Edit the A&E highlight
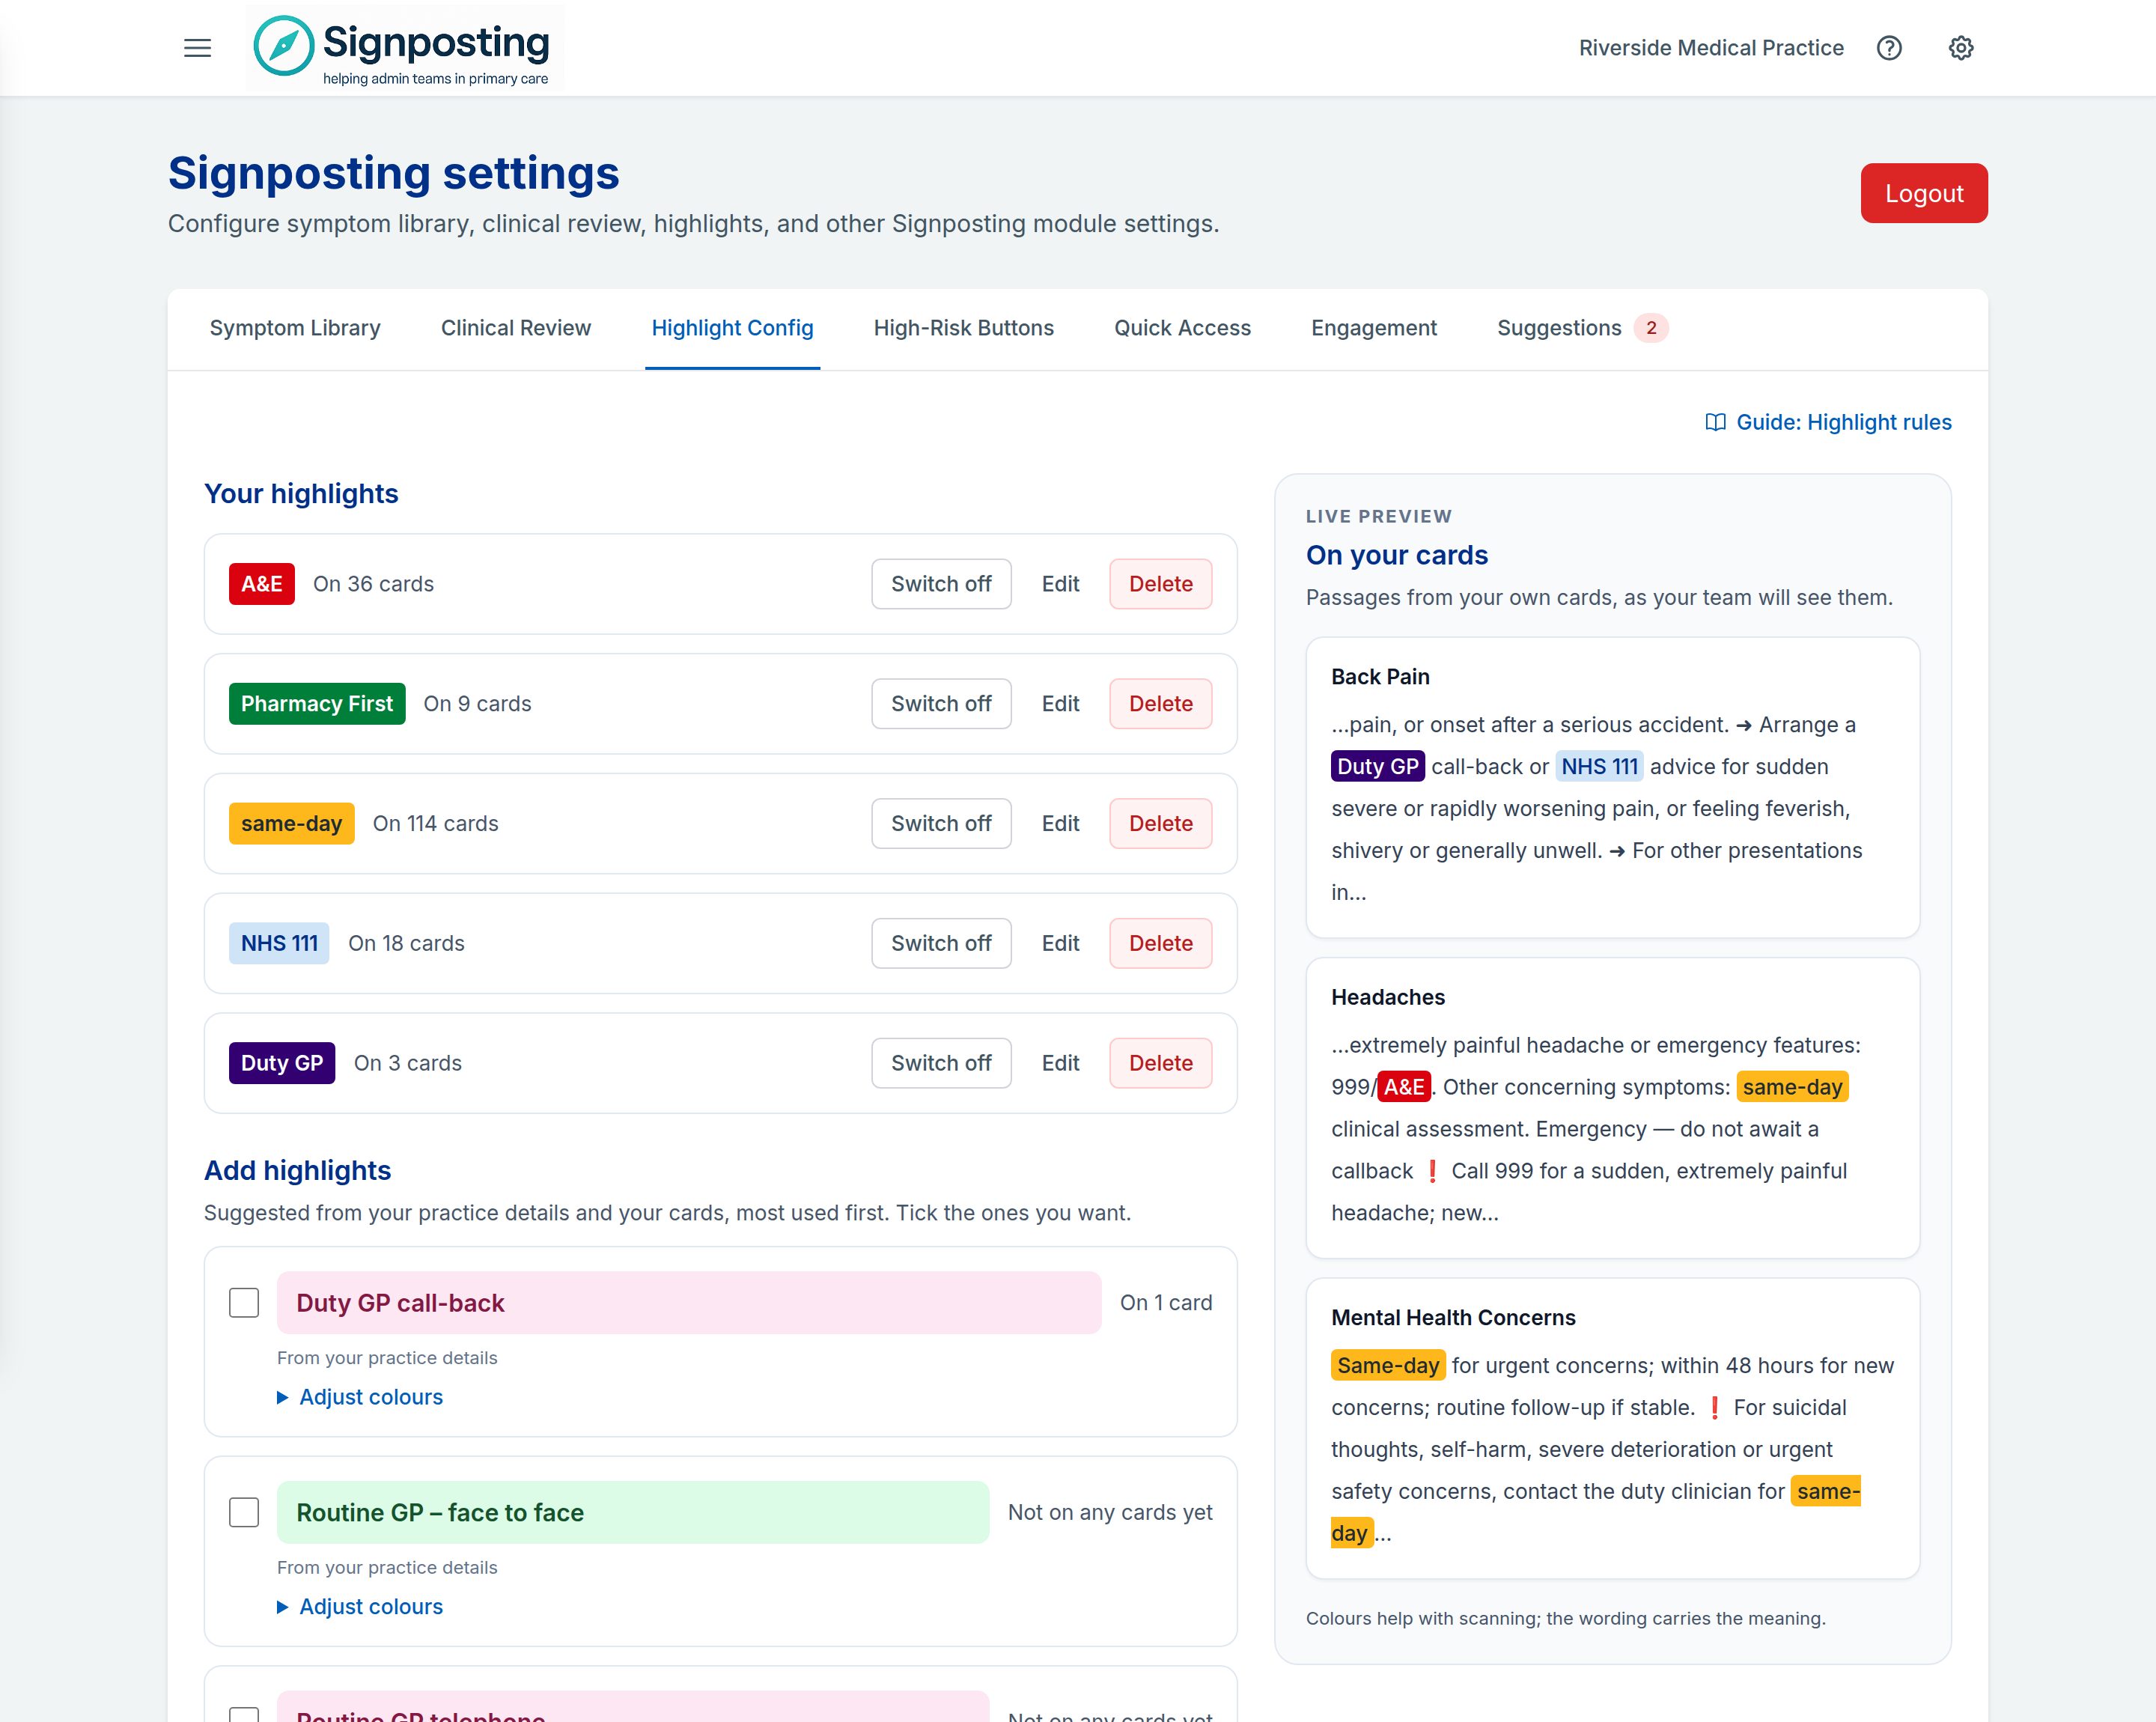Screen dimensions: 2156x1722 coord(1060,584)
